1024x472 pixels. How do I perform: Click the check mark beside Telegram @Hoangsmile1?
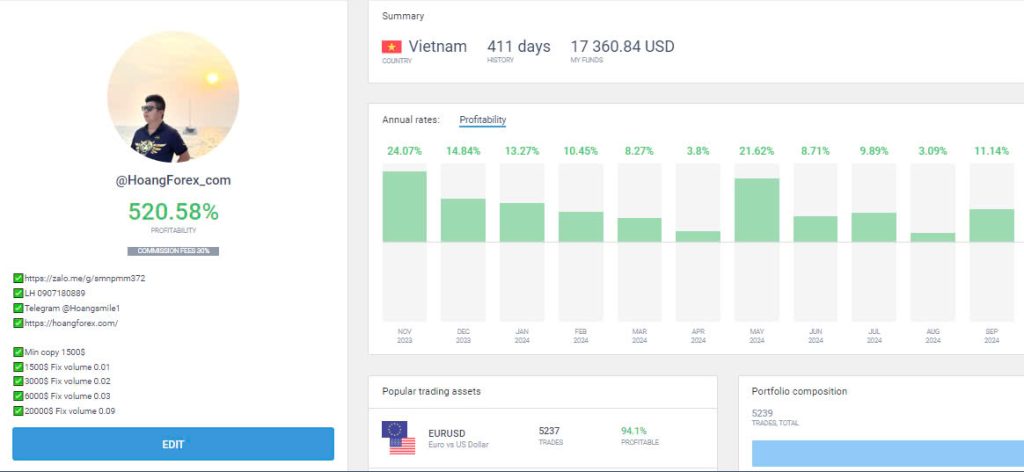[x=18, y=308]
